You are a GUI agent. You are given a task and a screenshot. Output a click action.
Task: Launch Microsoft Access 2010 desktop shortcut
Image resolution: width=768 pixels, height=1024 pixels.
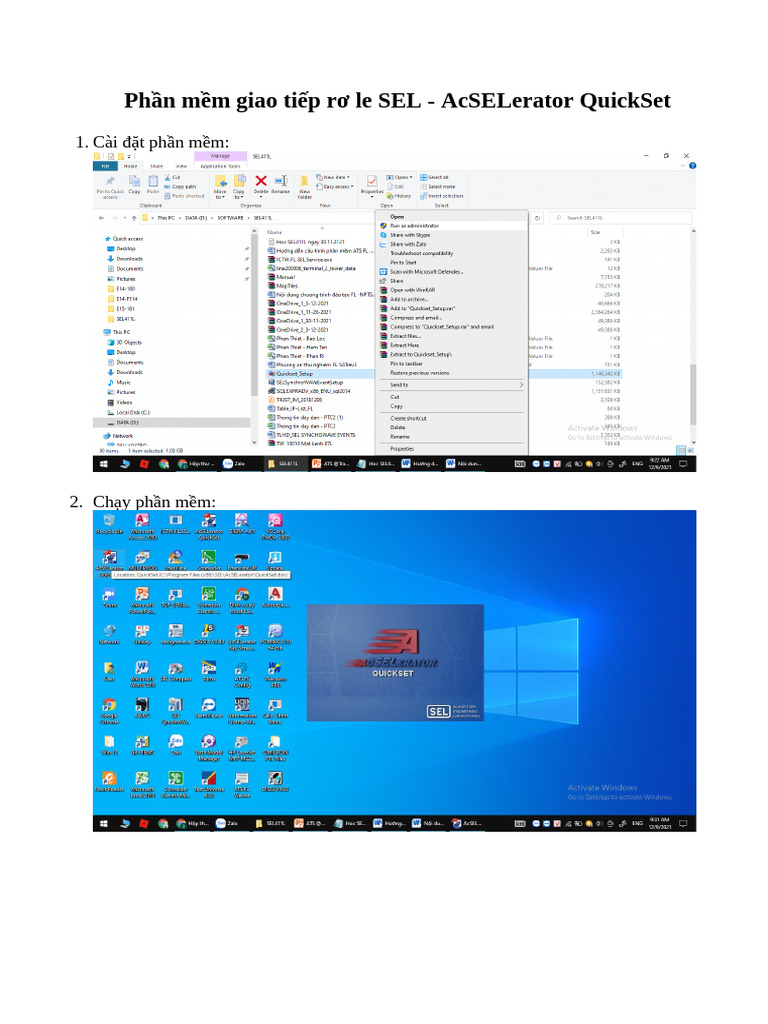[x=142, y=526]
